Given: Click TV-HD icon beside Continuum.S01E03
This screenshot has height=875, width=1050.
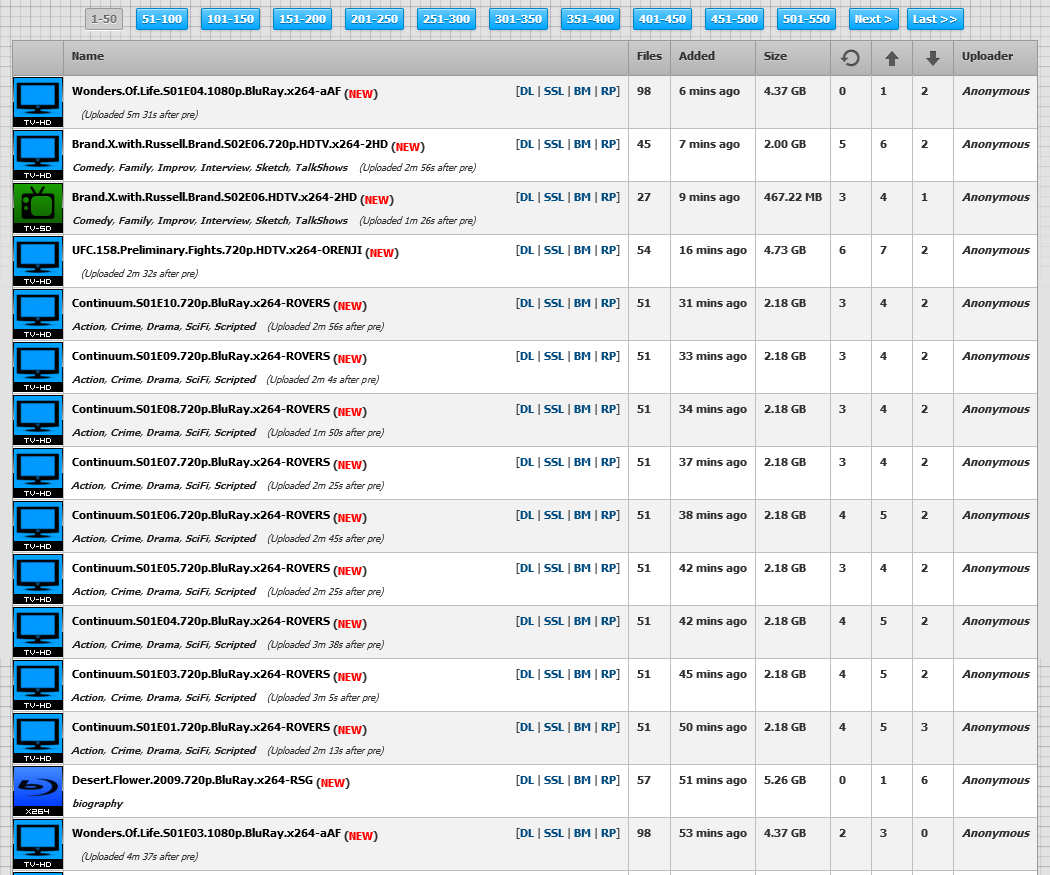Looking at the screenshot, I should click(x=38, y=684).
